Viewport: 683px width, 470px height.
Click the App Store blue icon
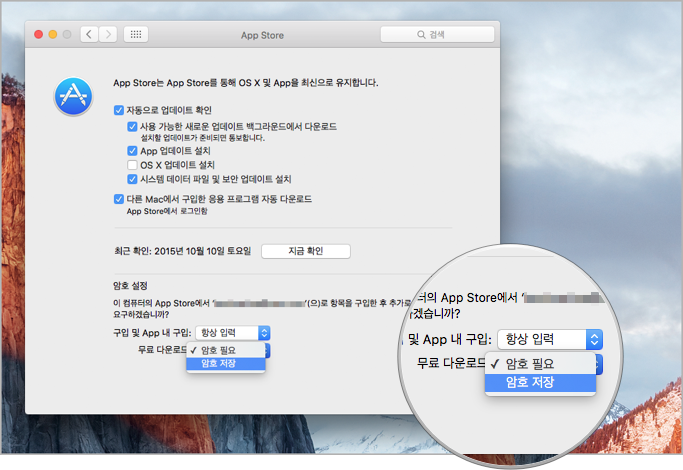click(x=73, y=96)
